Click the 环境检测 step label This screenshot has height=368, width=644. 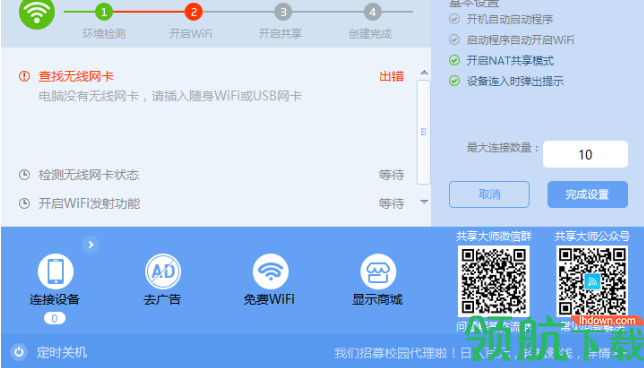coord(104,34)
